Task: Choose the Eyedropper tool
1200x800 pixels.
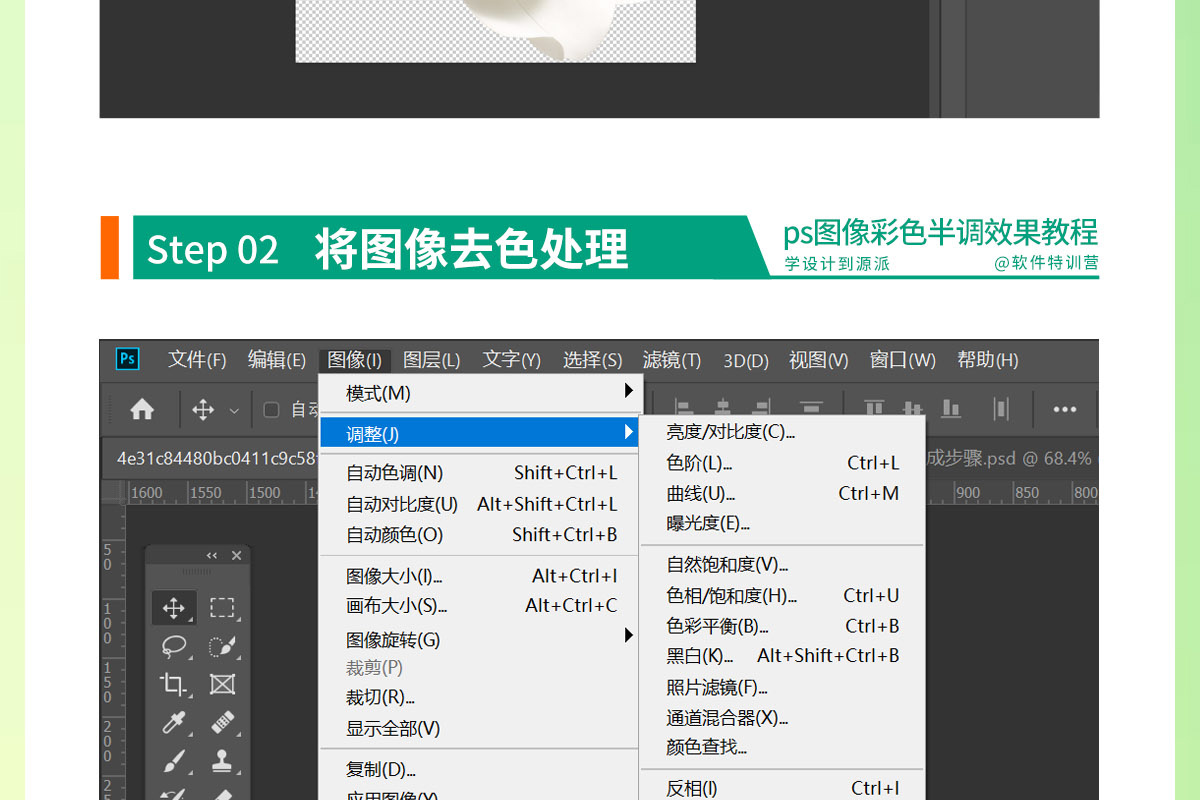Action: [x=173, y=723]
